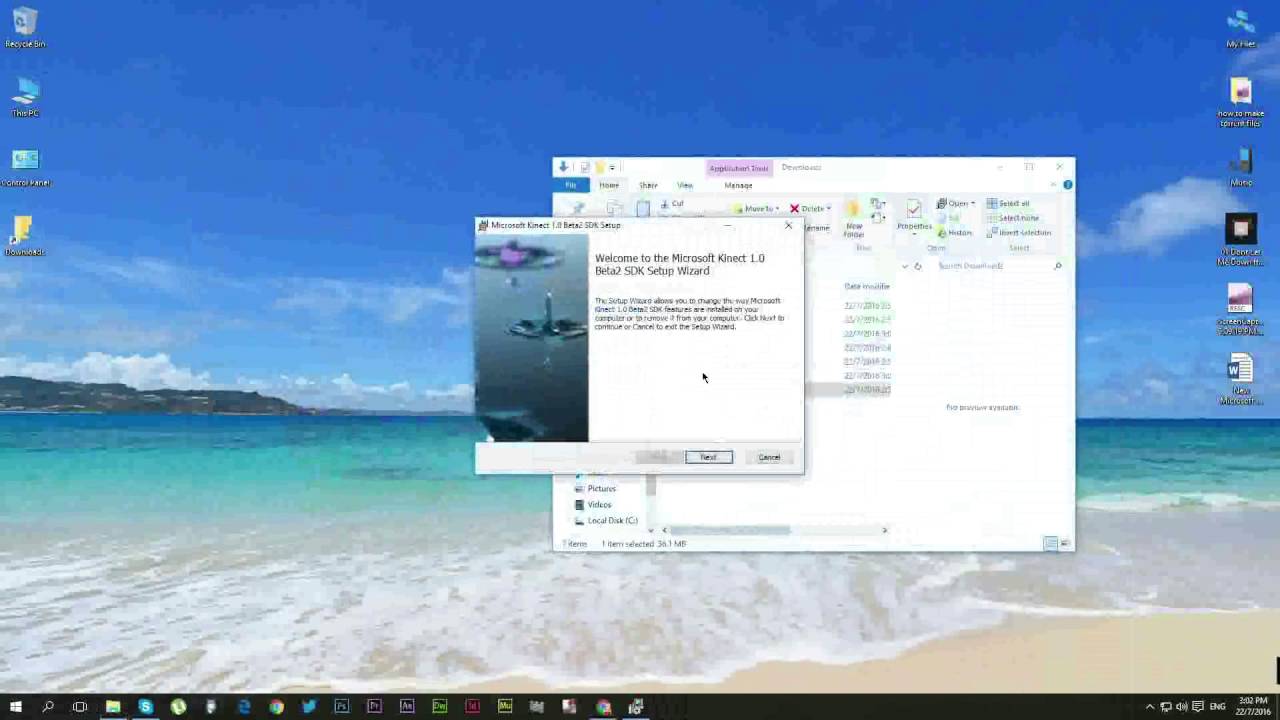1280x720 pixels.
Task: Click Select none in Explorer ribbon
Action: click(1013, 217)
